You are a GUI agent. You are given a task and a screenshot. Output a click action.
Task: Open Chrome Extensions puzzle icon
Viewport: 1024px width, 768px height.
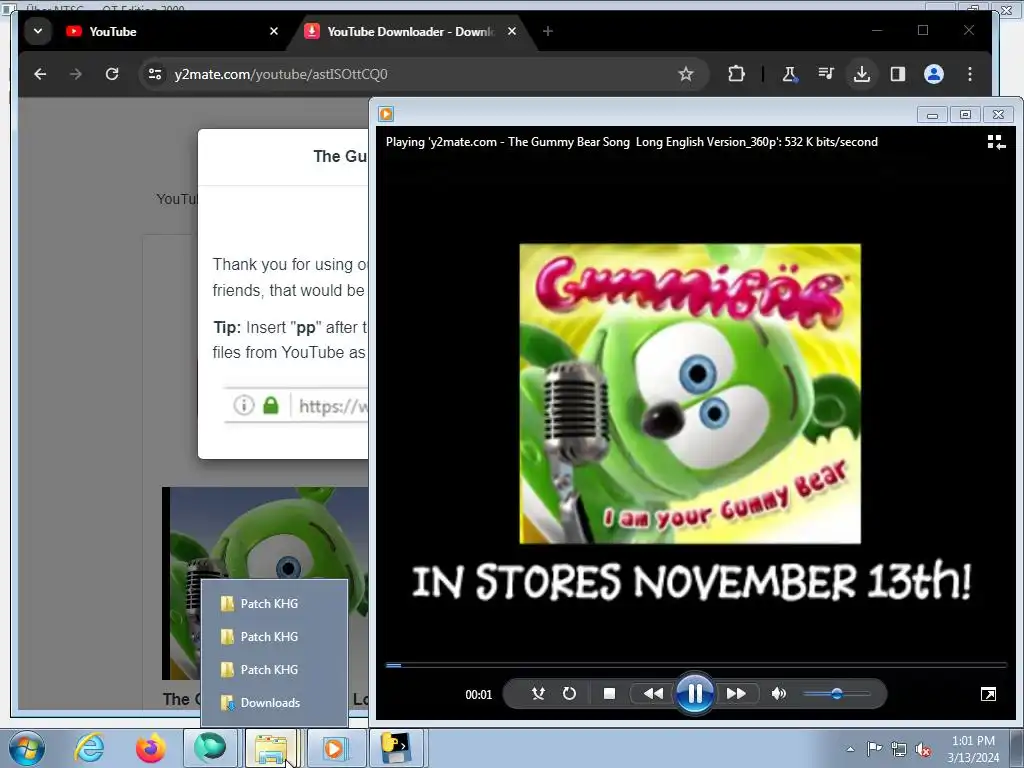point(736,74)
